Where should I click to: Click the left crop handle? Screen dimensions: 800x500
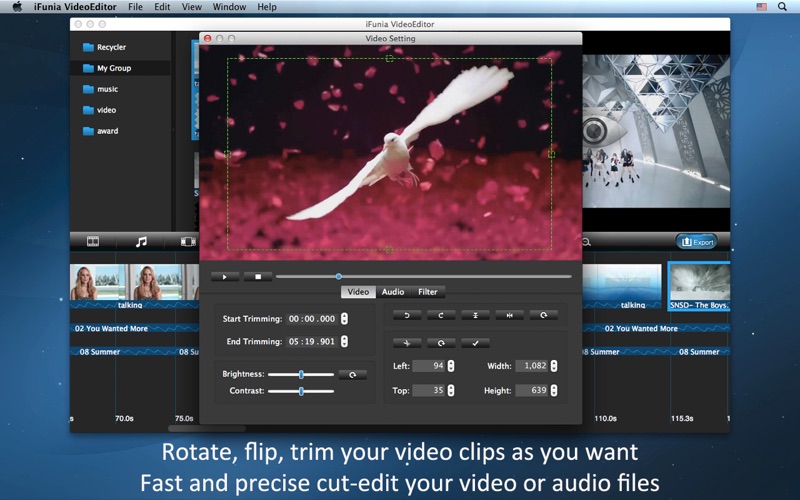coord(228,154)
